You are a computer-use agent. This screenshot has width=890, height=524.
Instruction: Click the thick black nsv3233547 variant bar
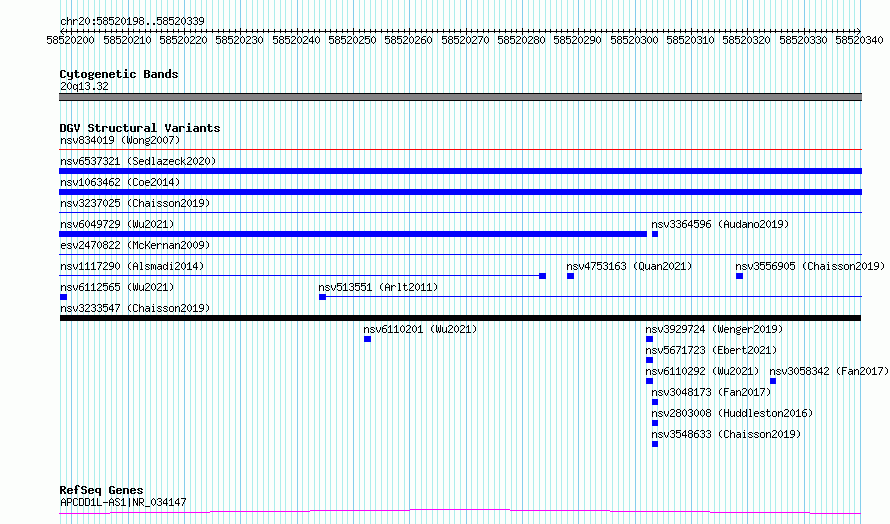pos(460,318)
